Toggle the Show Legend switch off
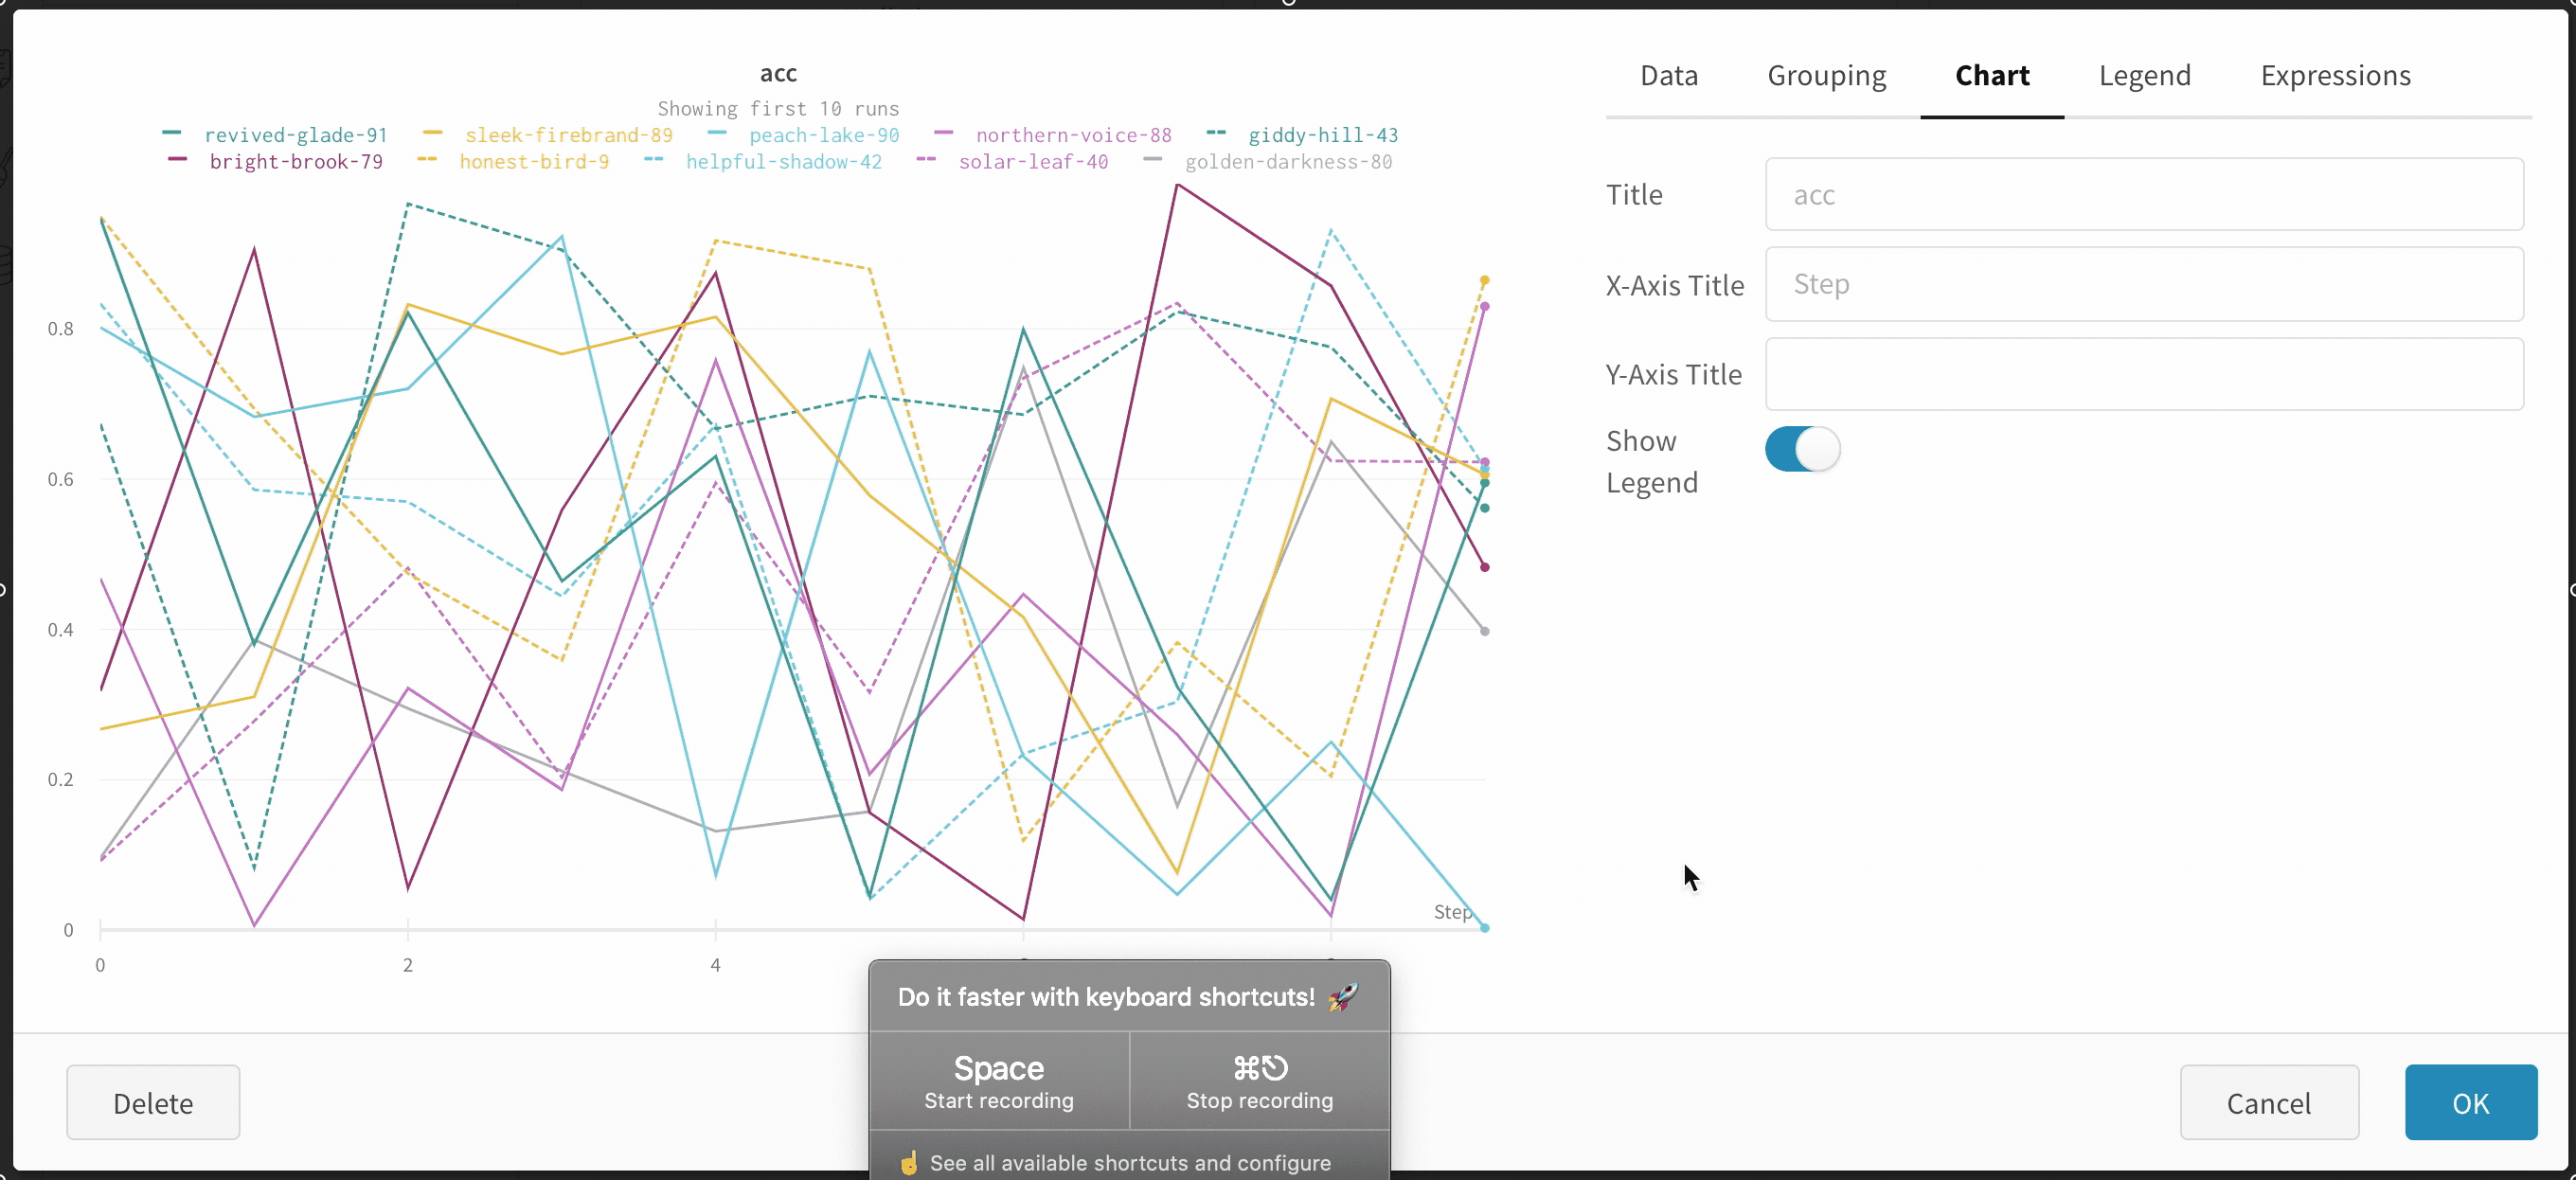The width and height of the screenshot is (2576, 1180). pyautogui.click(x=1802, y=449)
